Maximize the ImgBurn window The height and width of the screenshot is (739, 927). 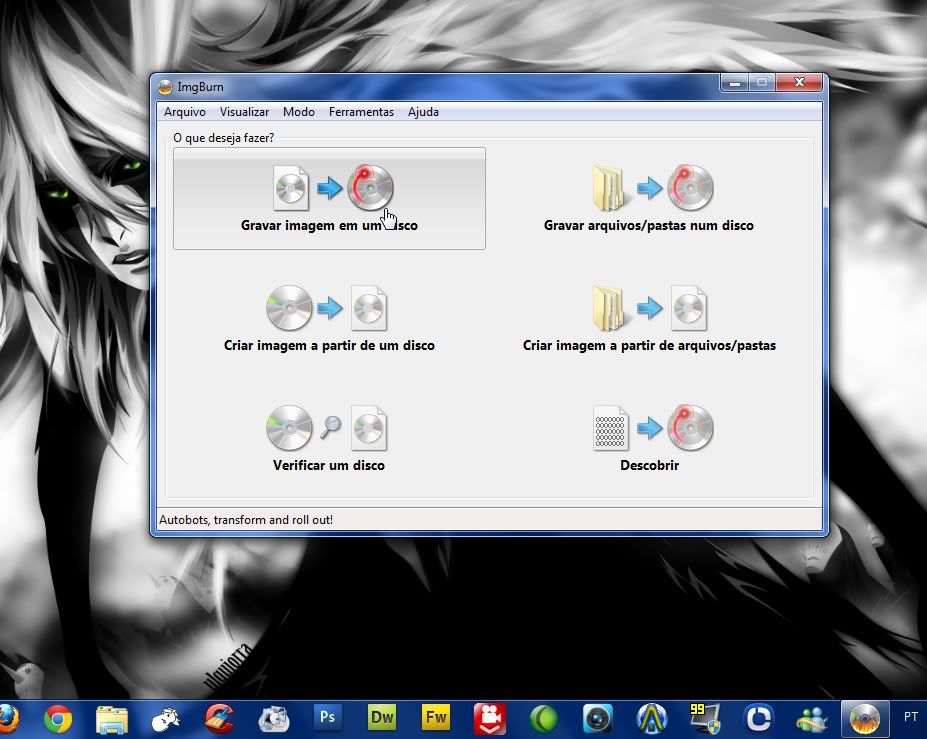[x=761, y=84]
